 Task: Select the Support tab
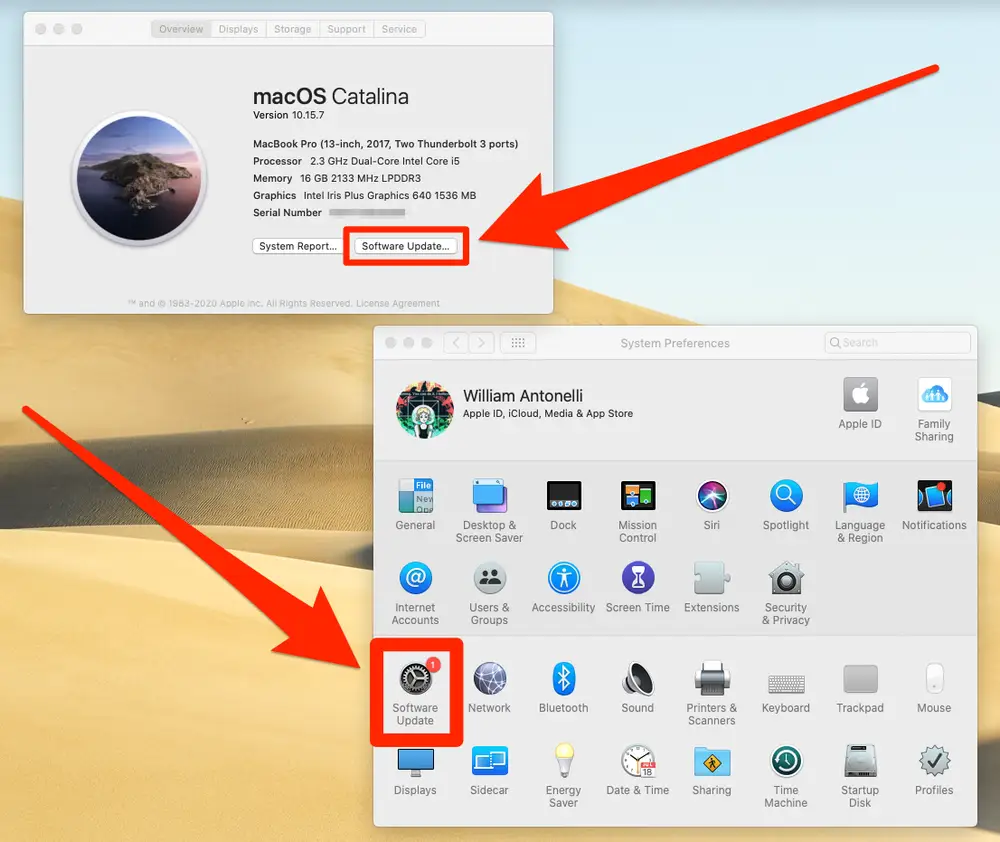[x=346, y=29]
